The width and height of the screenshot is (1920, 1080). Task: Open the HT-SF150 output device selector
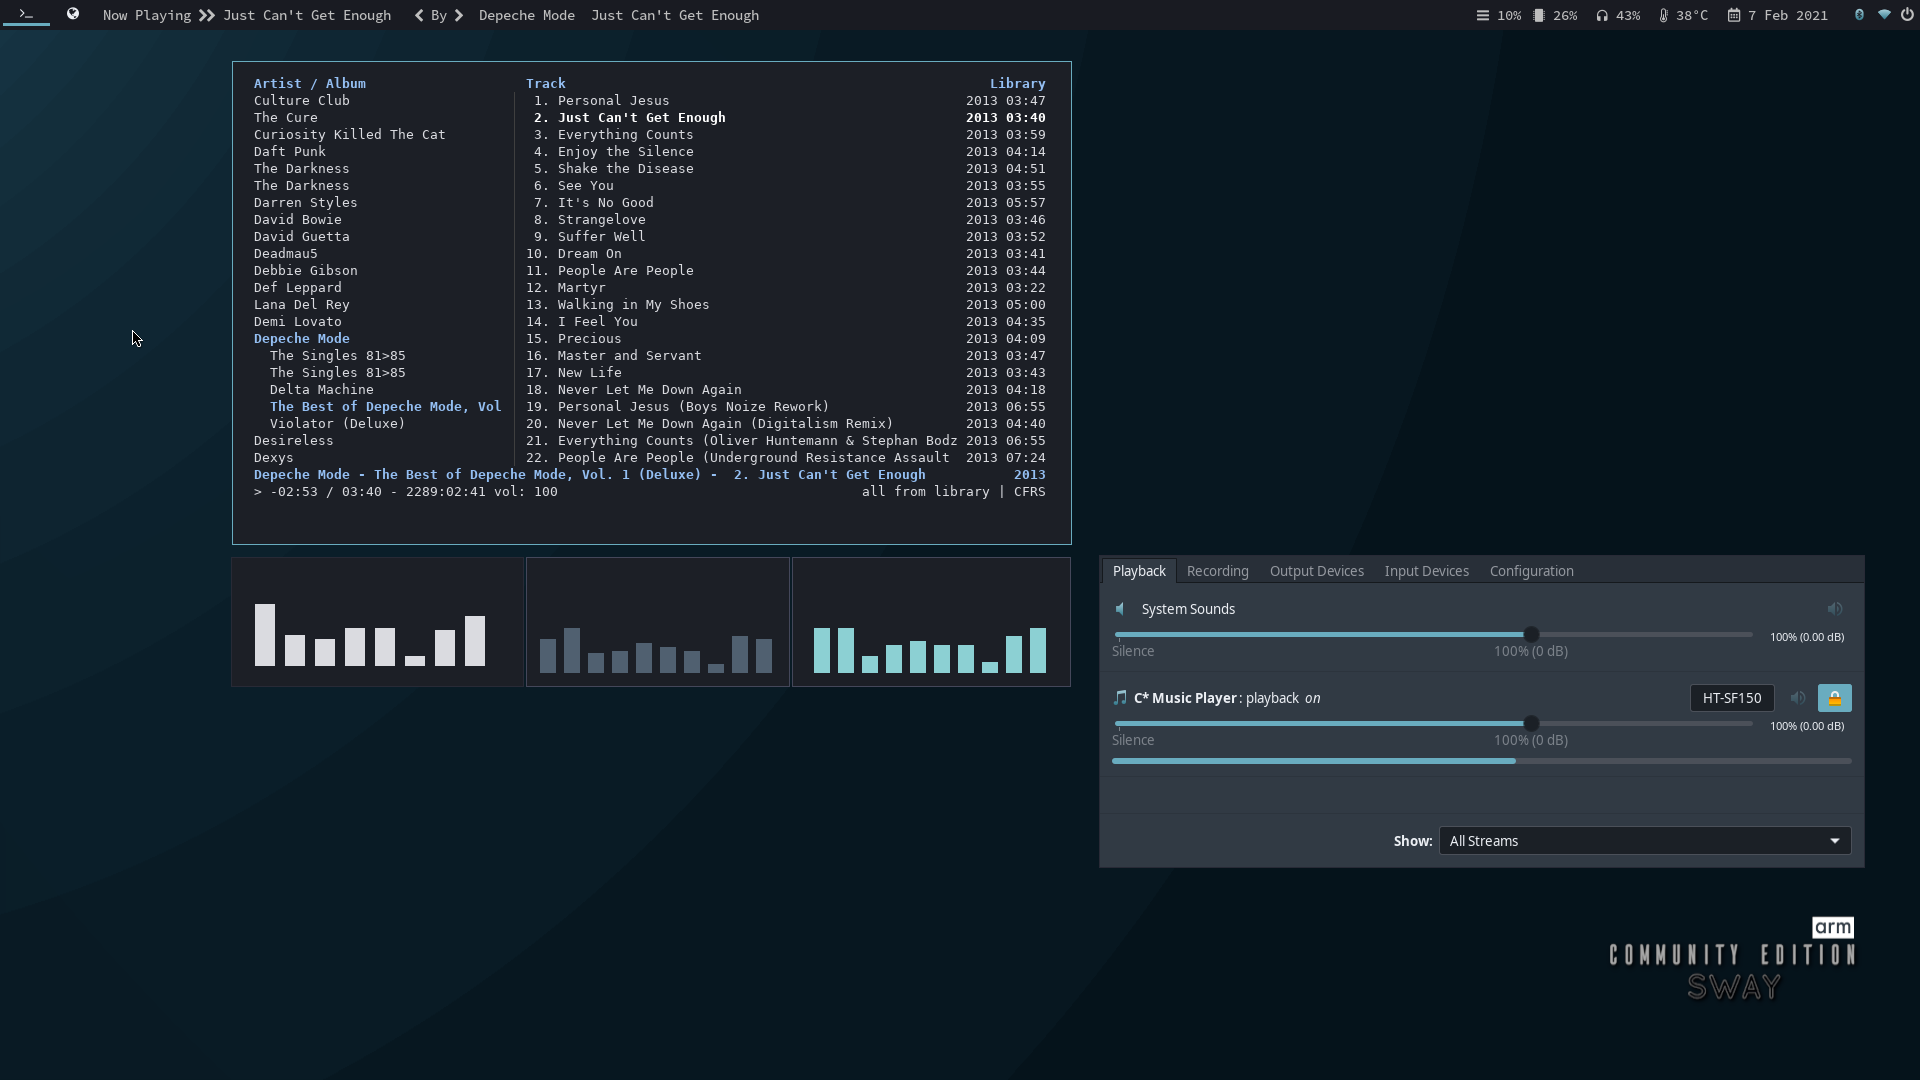(1732, 698)
